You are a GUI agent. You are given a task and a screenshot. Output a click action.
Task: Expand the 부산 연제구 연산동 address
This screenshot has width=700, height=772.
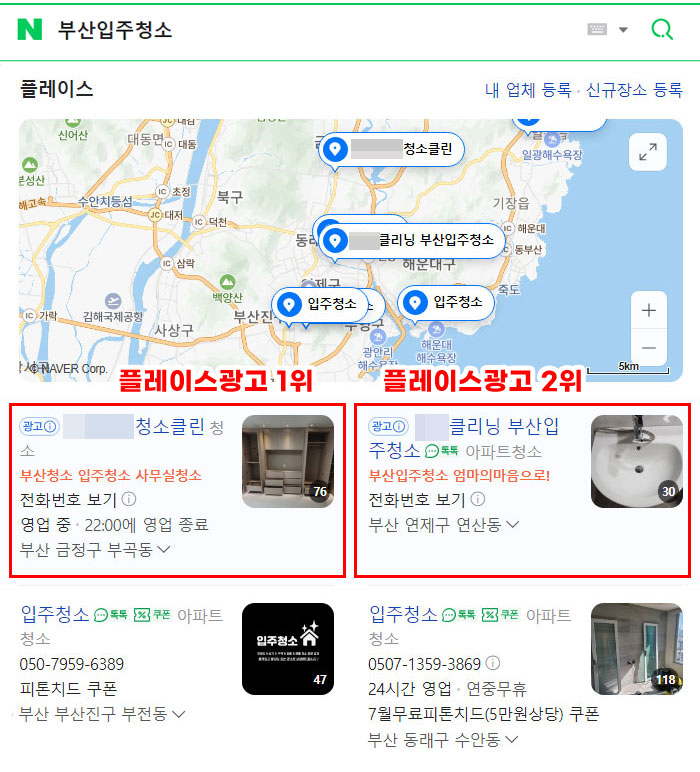(512, 524)
